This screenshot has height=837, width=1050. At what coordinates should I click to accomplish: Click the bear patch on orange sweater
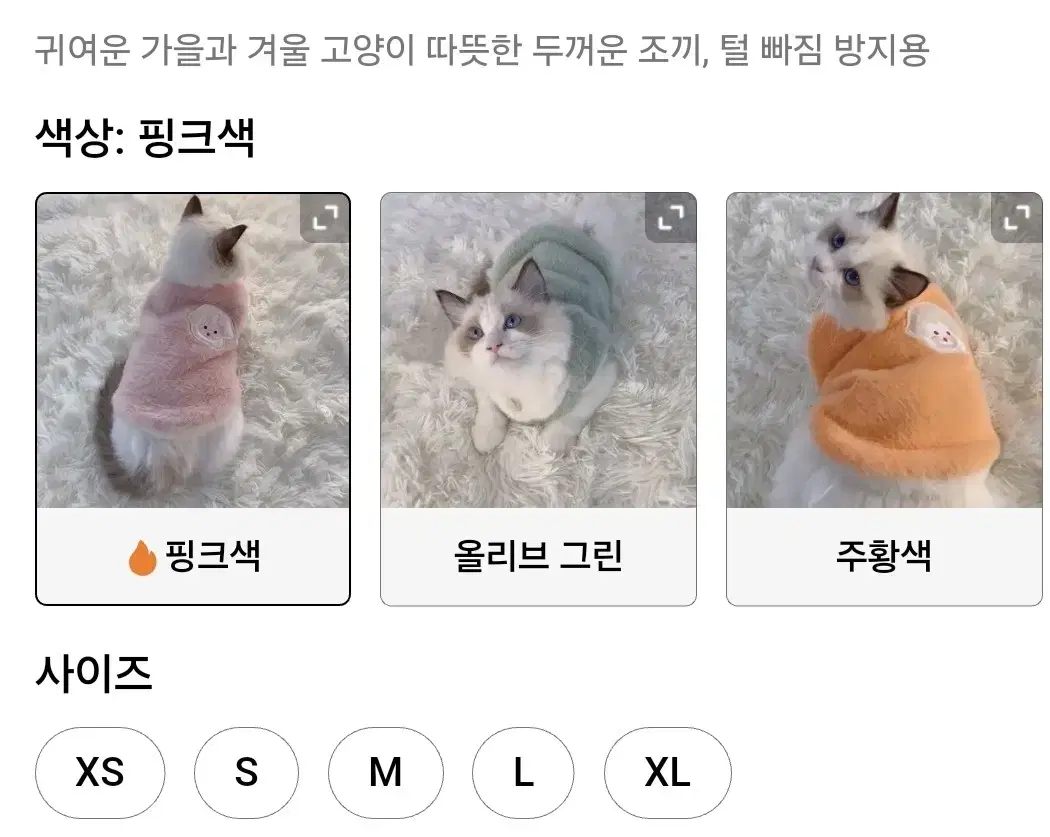coord(935,329)
